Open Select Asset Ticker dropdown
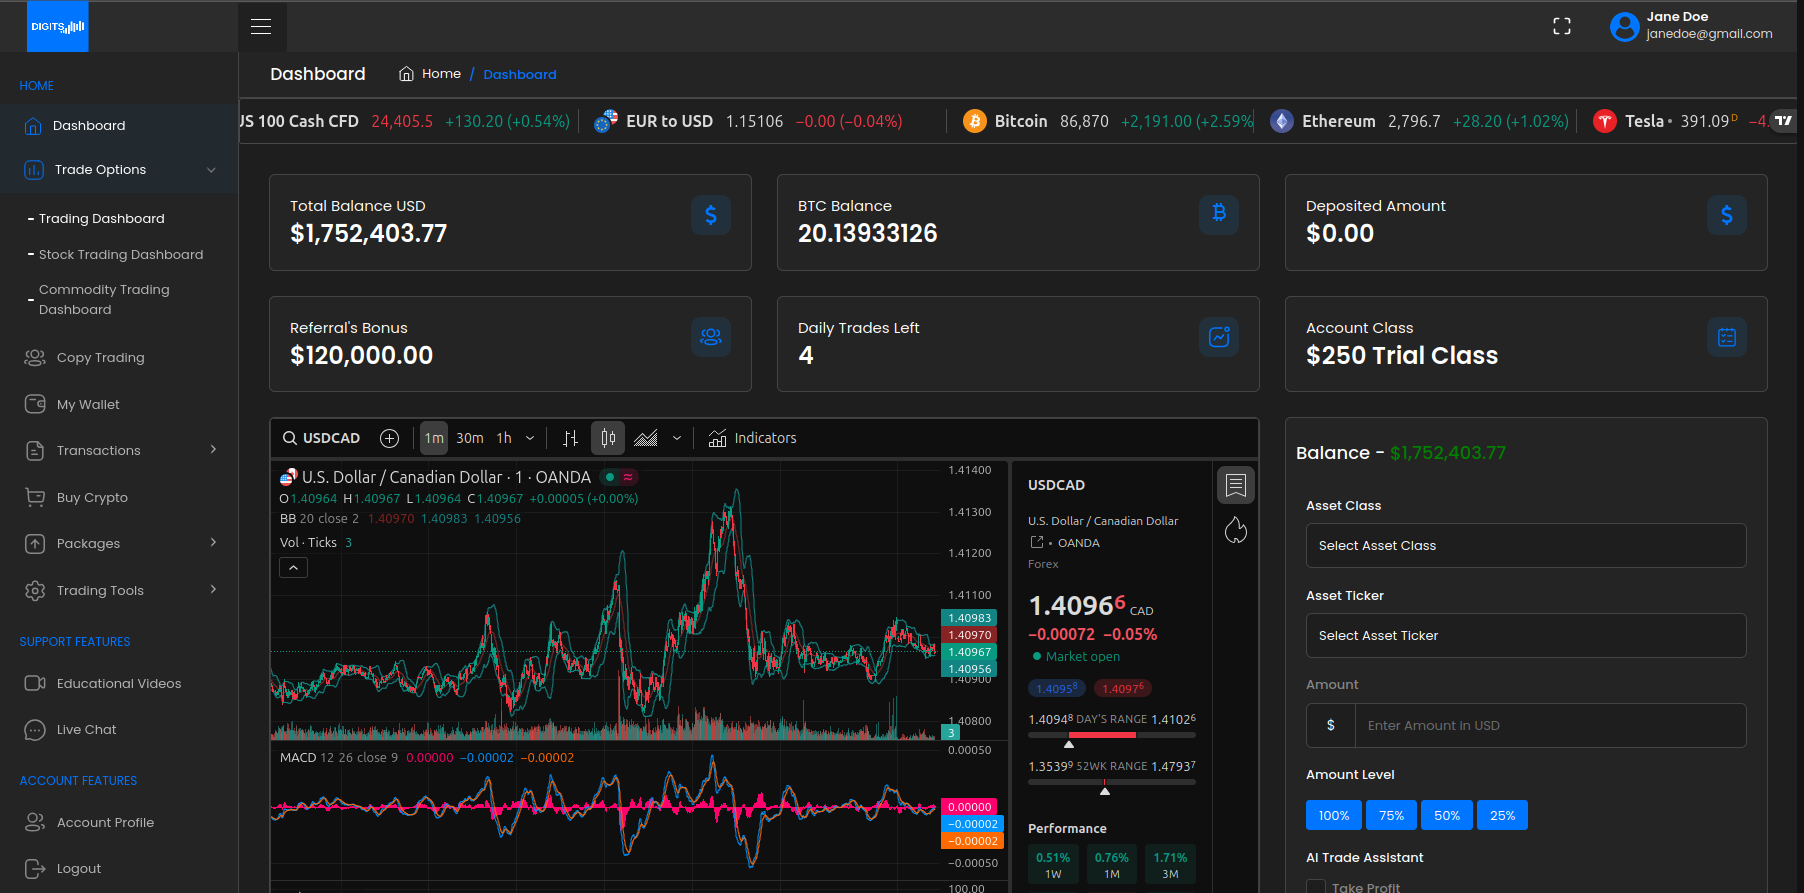This screenshot has height=893, width=1804. (x=1526, y=636)
